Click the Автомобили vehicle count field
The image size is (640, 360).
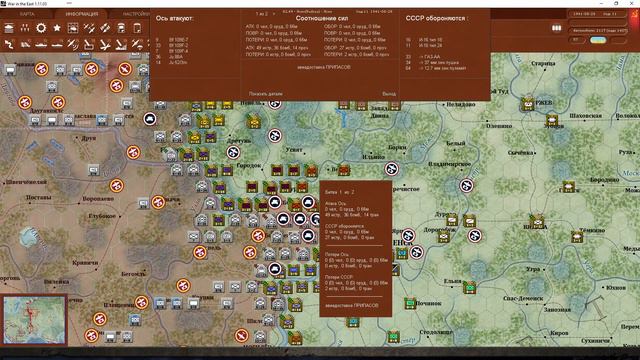pyautogui.click(x=598, y=31)
